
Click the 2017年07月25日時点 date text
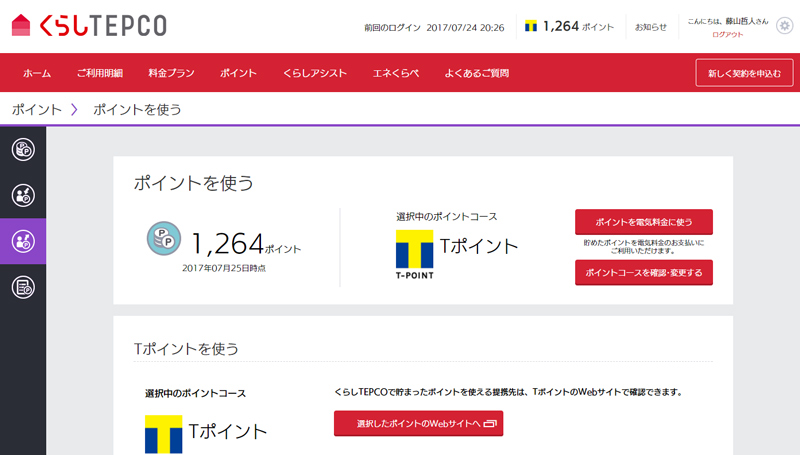tap(224, 268)
